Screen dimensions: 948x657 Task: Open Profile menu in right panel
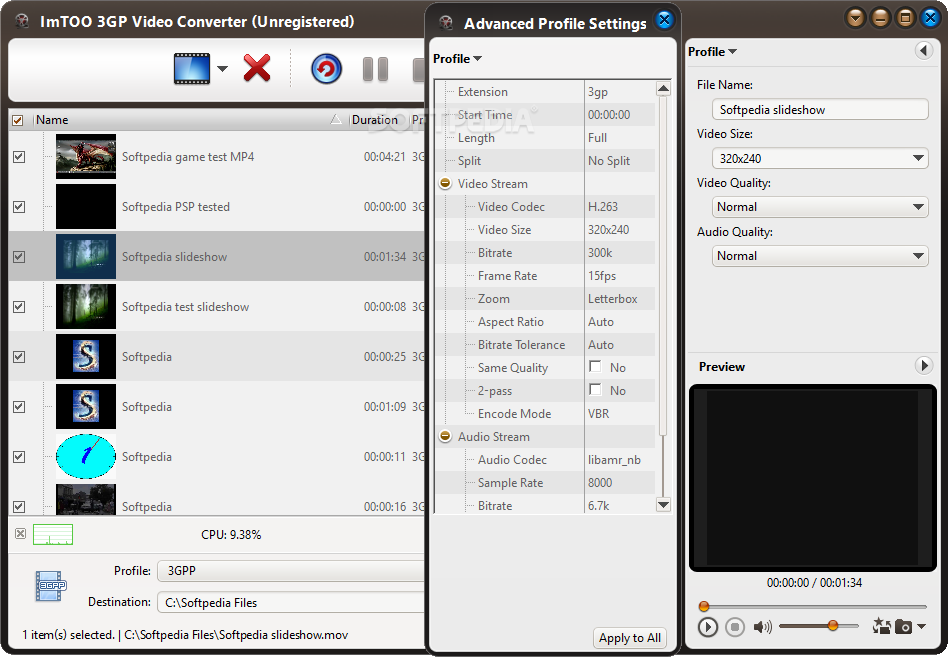click(712, 51)
